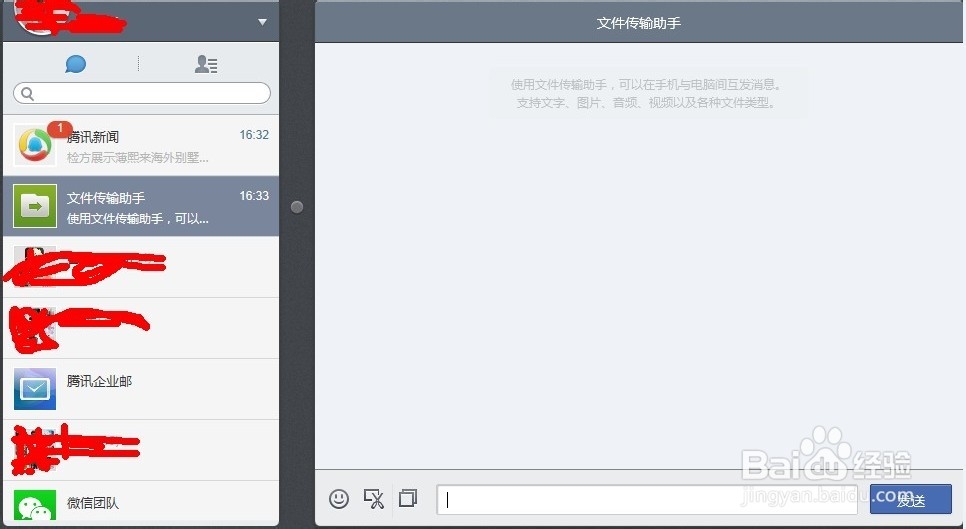This screenshot has height=529, width=966.
Task: Click the 16:32 timestamp on 腾讯新闻
Action: 254,135
